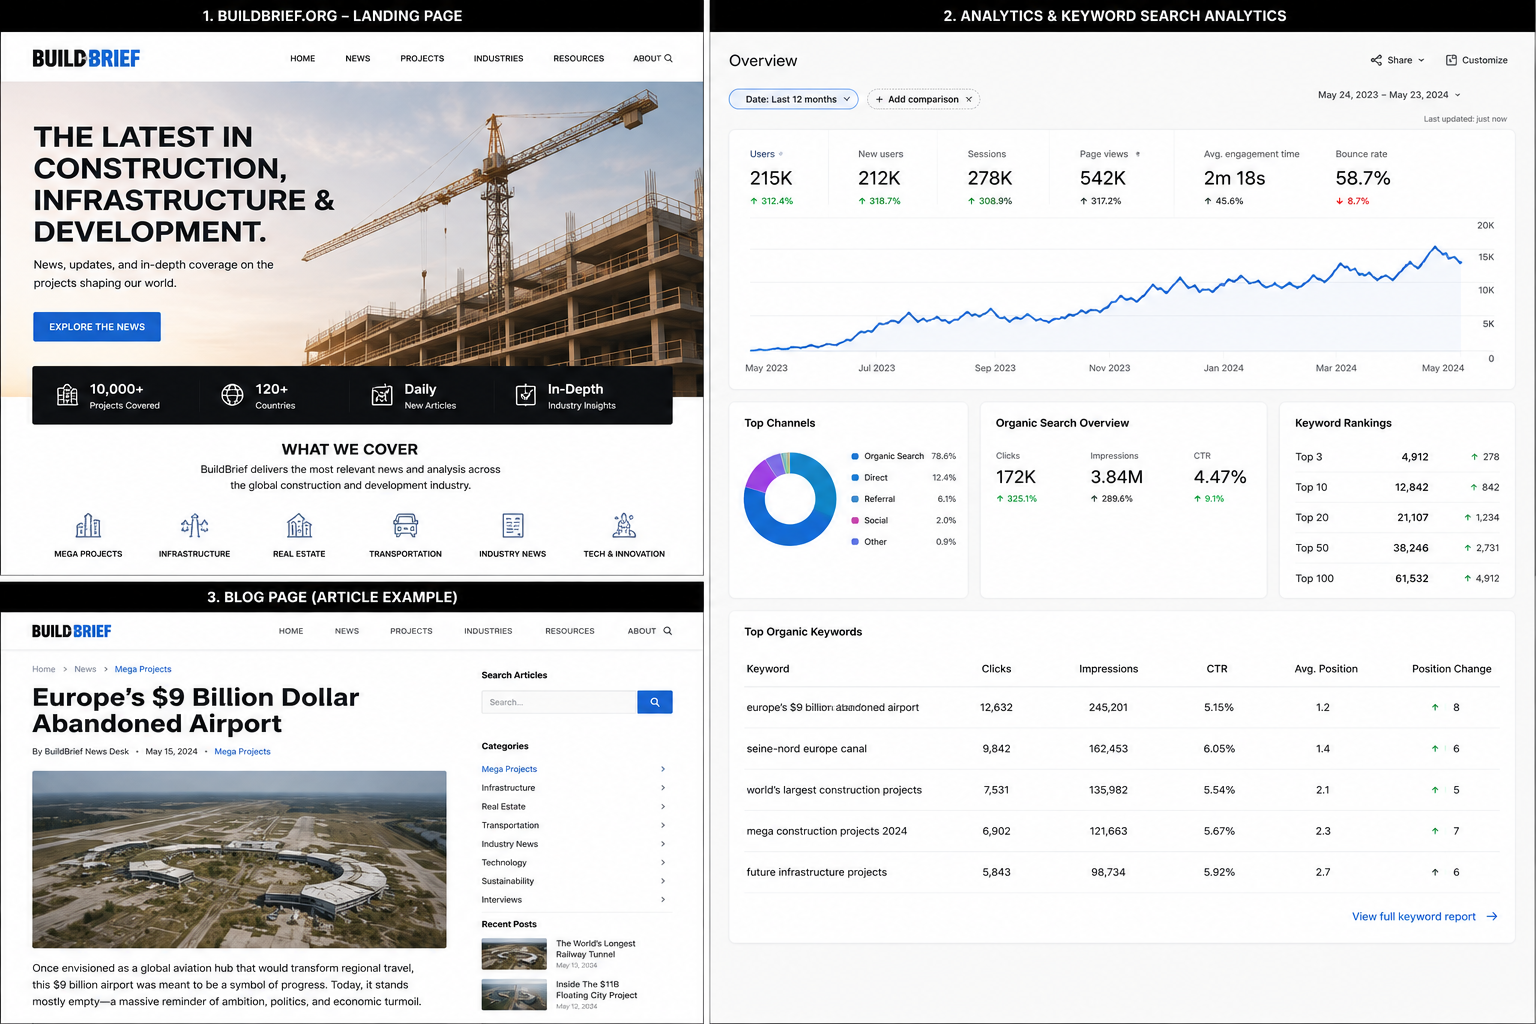Image resolution: width=1536 pixels, height=1024 pixels.
Task: Follow the News breadcrumb link
Action: click(x=85, y=669)
